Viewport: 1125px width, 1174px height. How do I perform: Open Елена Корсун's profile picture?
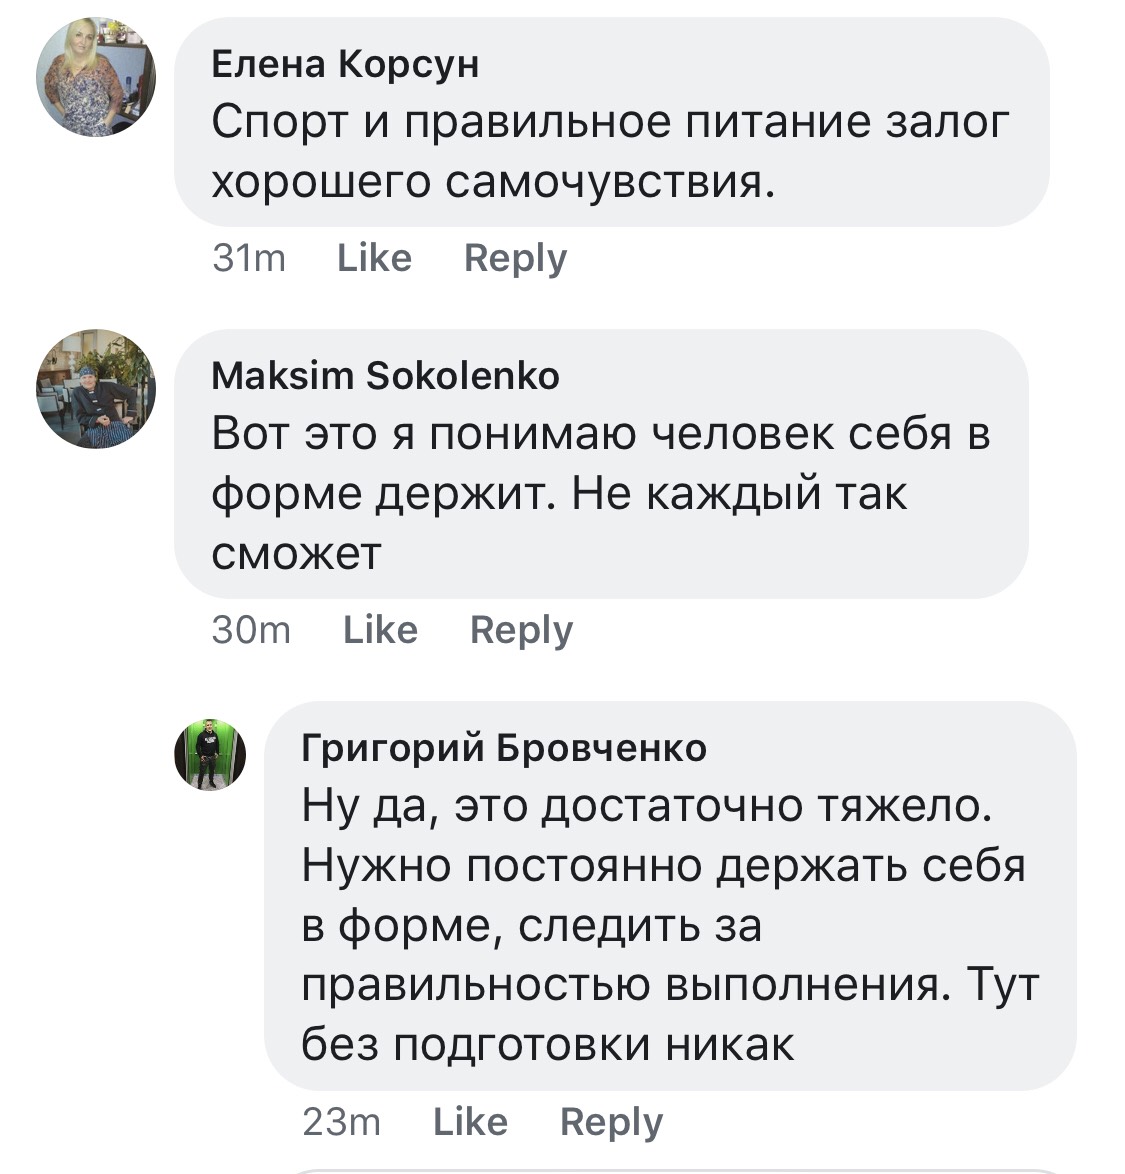96,77
